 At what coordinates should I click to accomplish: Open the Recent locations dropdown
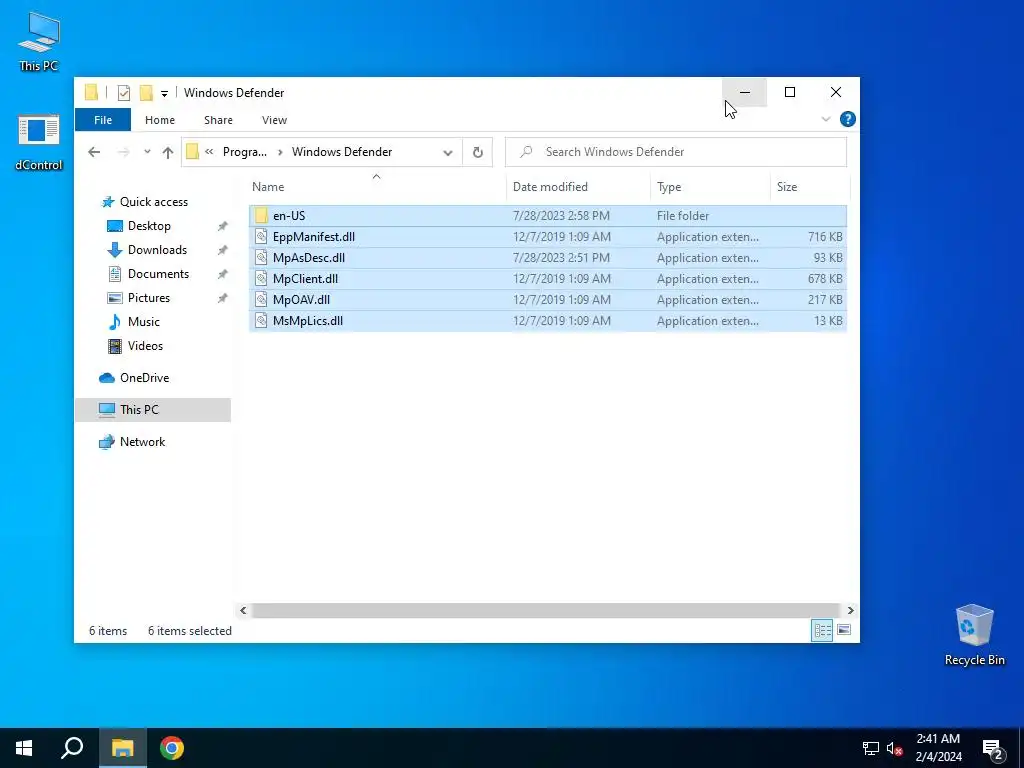click(x=148, y=152)
